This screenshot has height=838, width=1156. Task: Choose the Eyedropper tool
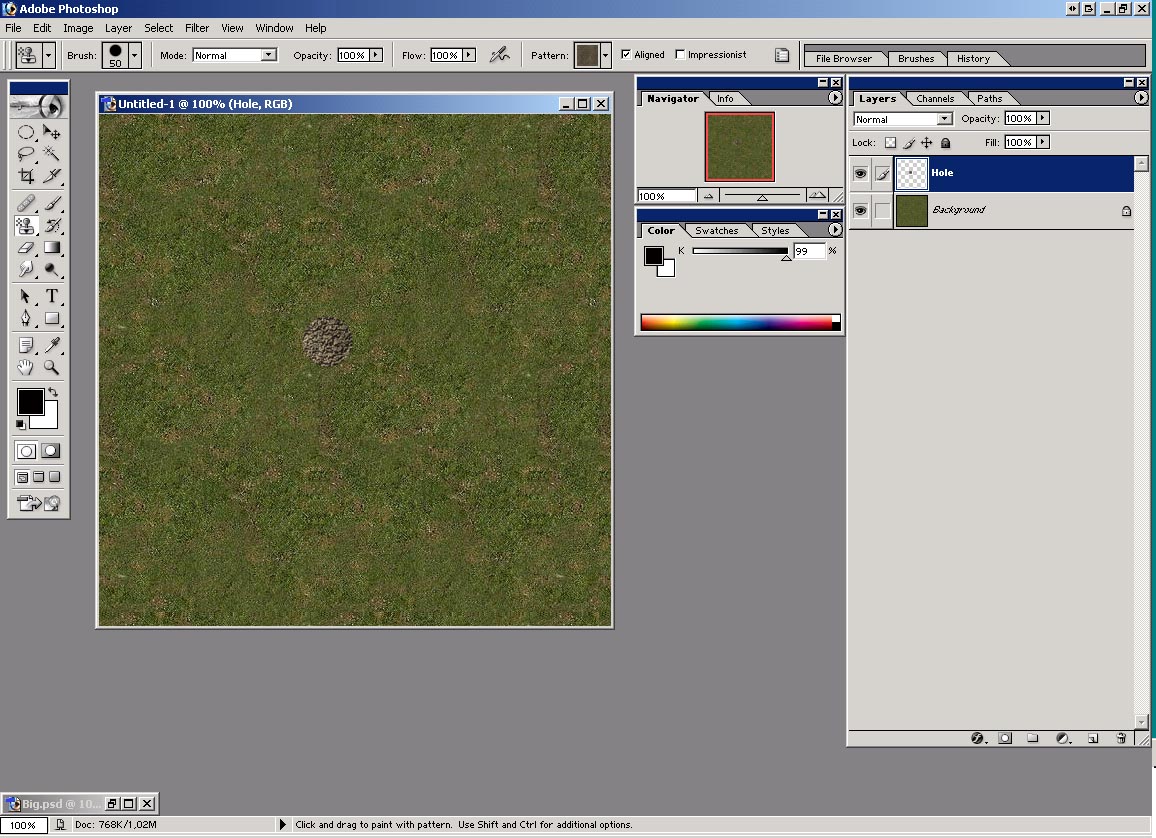coord(52,346)
